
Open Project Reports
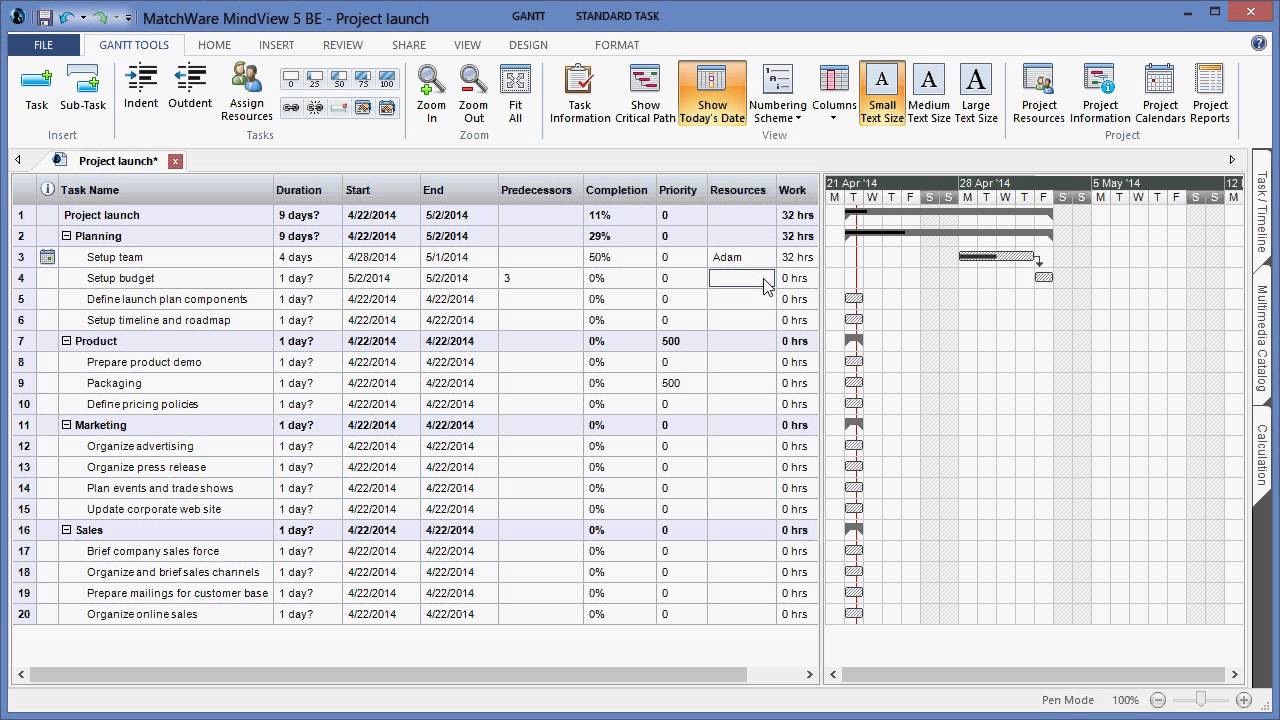(1210, 94)
